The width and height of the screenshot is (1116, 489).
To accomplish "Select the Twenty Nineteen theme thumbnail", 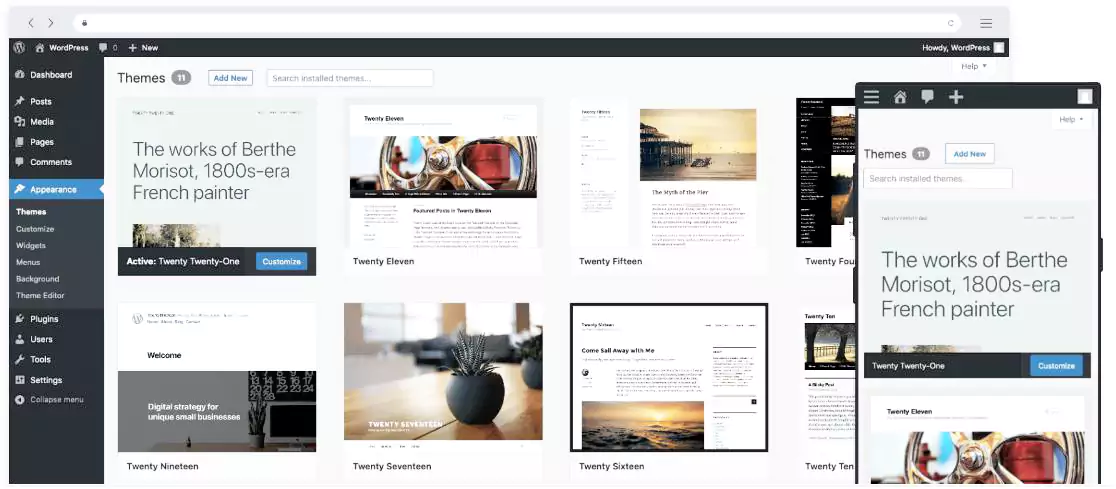I will pos(217,377).
